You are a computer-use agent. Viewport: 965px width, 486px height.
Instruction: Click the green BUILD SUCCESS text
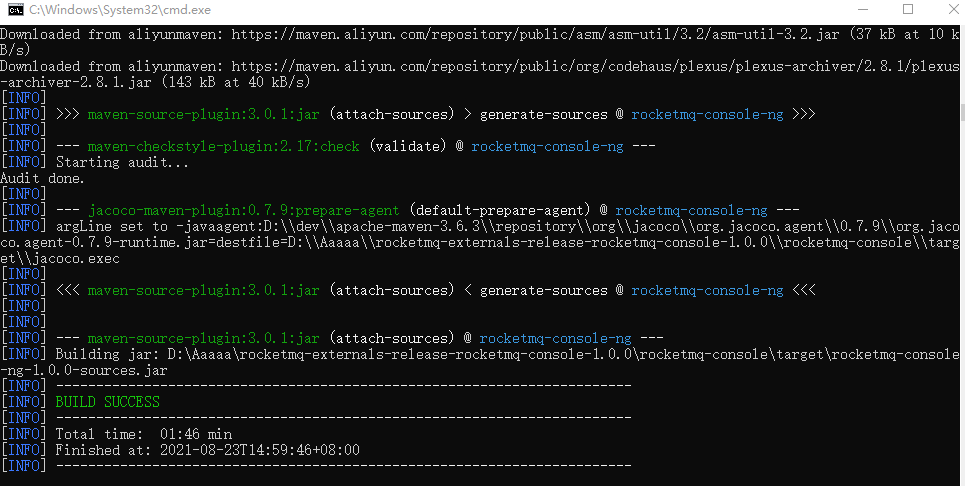click(x=107, y=402)
